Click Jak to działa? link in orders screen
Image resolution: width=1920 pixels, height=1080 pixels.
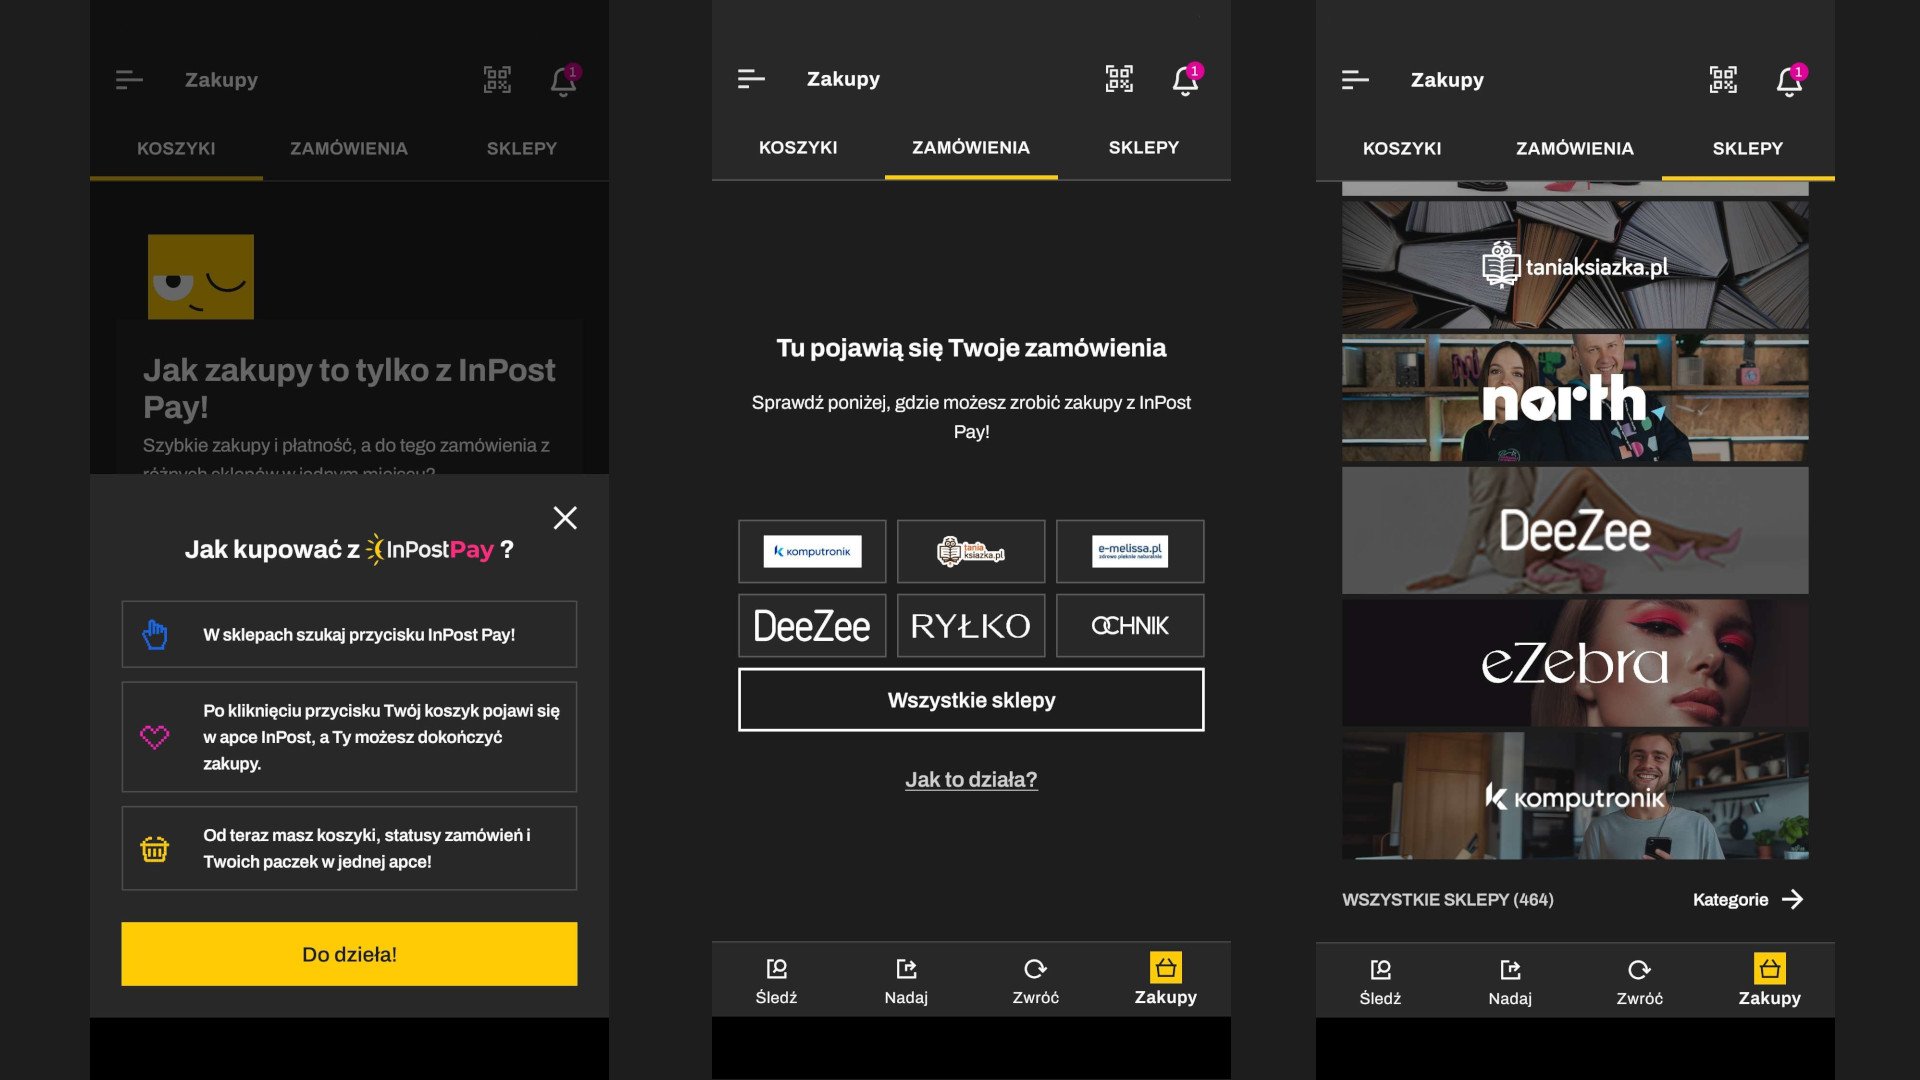click(971, 781)
